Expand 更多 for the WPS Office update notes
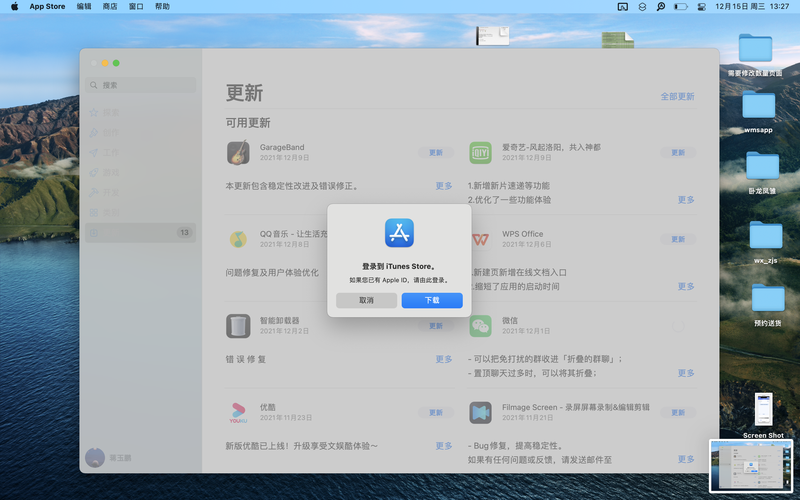Image resolution: width=800 pixels, height=500 pixels. pos(686,286)
